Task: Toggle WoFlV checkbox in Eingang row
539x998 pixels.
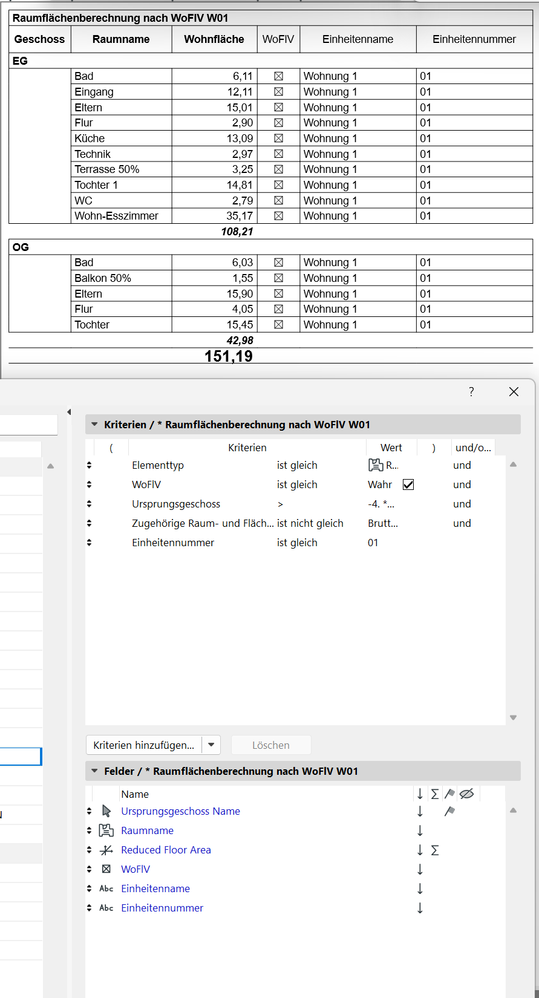Action: (278, 92)
